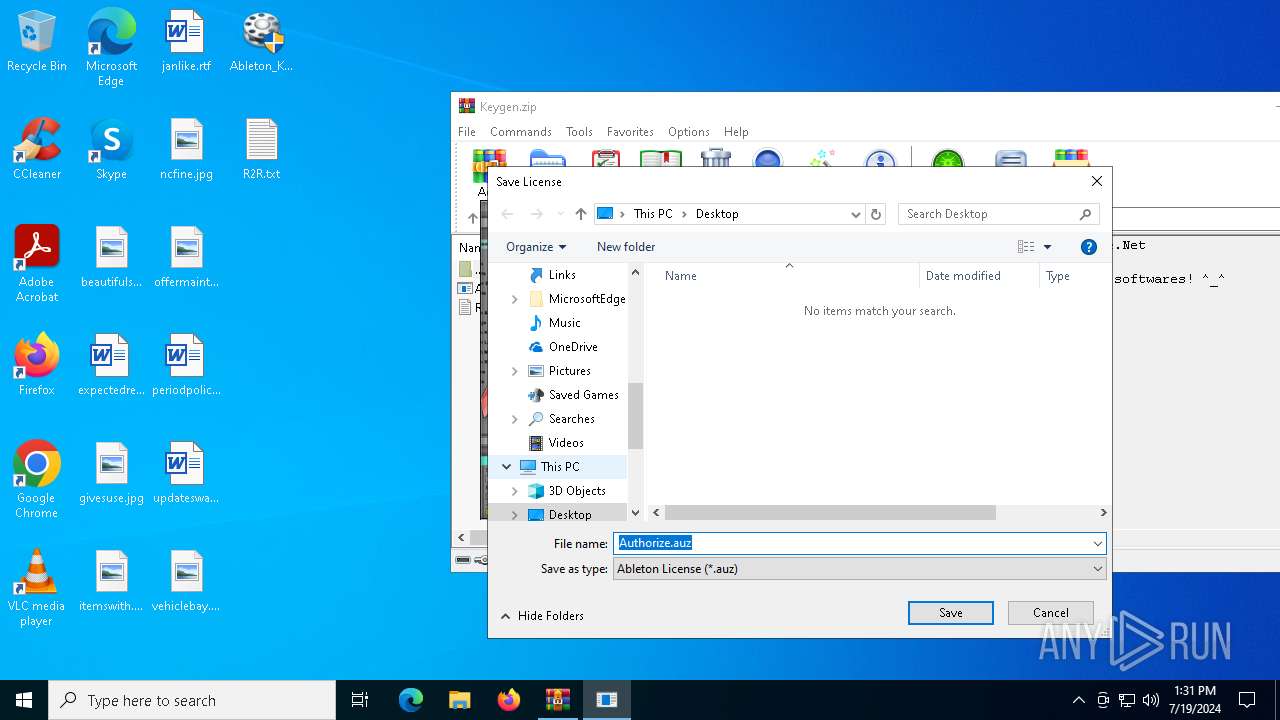This screenshot has height=720, width=1280.
Task: Click the File name input field
Action: [x=859, y=543]
